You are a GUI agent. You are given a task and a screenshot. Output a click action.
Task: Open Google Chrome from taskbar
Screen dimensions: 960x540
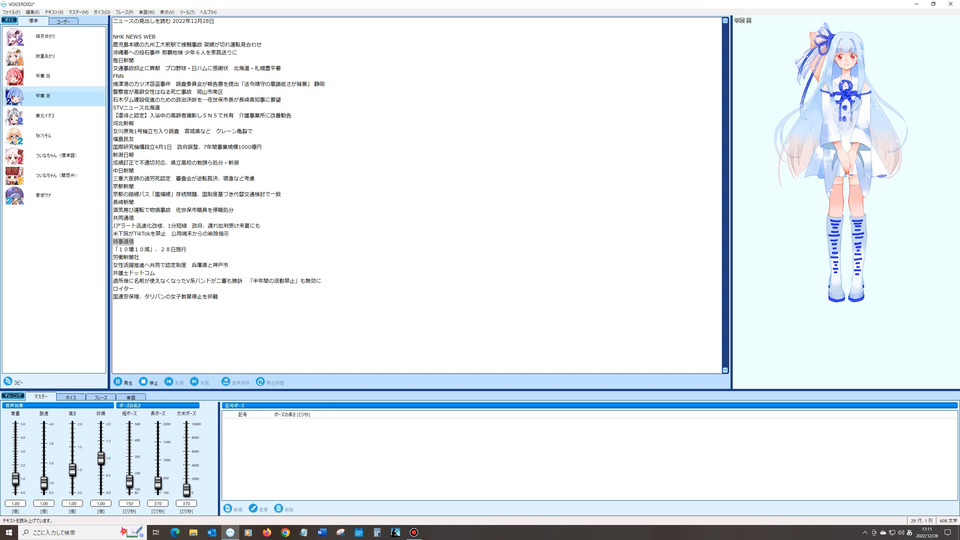[x=285, y=533]
